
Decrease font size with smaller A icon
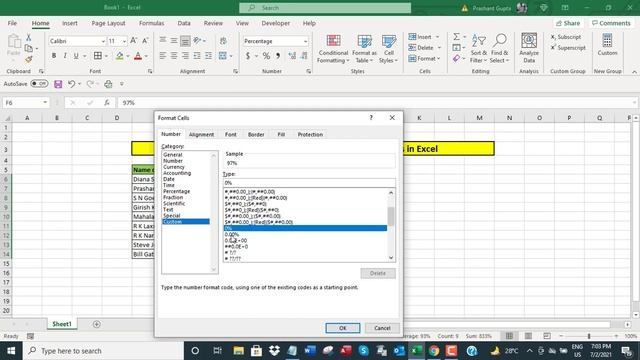coord(145,41)
